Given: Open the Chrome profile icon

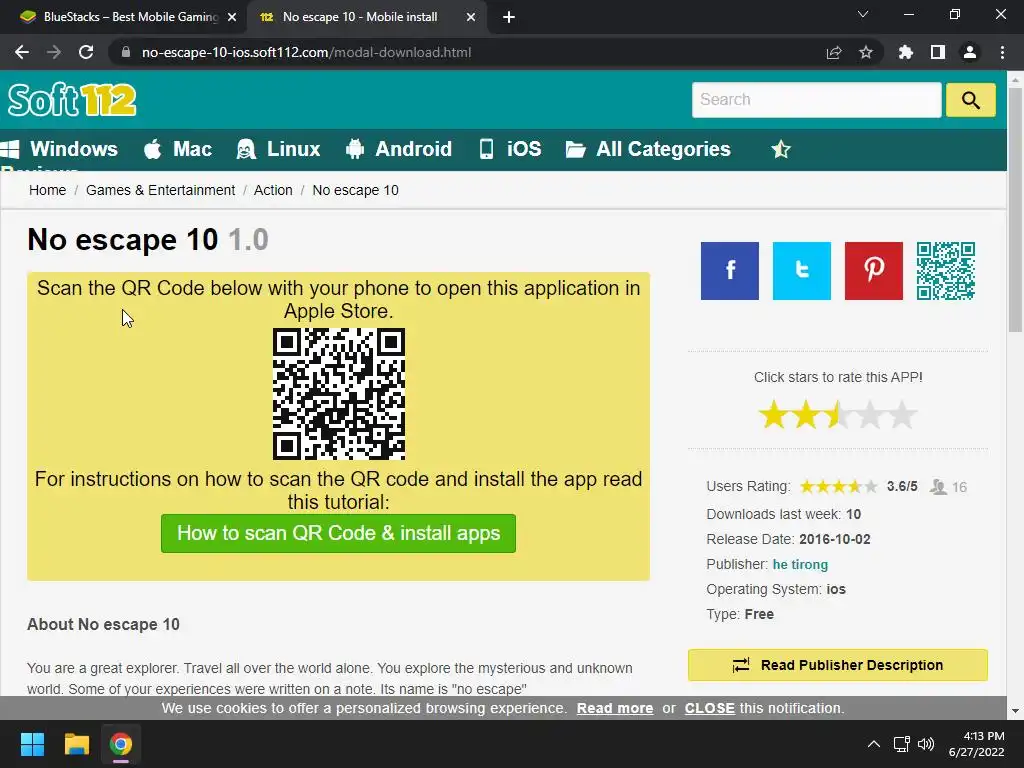Looking at the screenshot, I should [x=970, y=52].
